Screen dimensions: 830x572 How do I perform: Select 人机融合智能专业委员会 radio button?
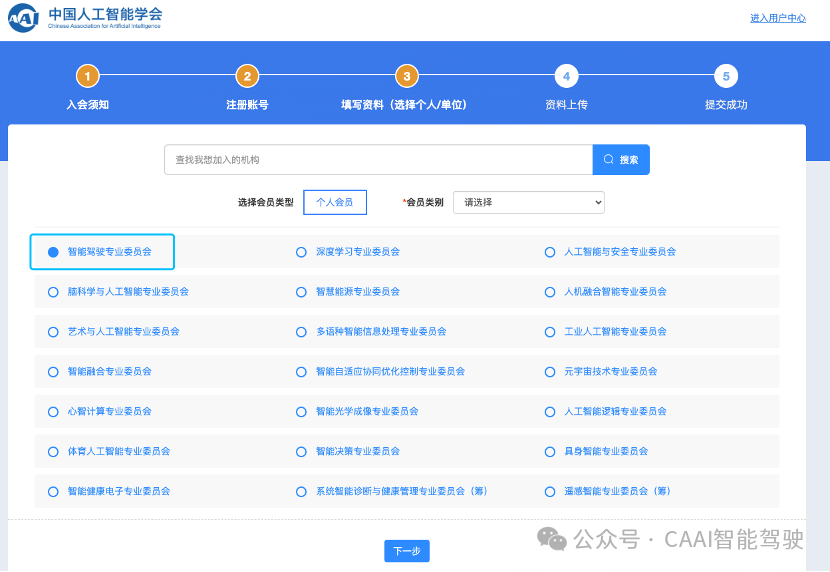click(x=550, y=292)
